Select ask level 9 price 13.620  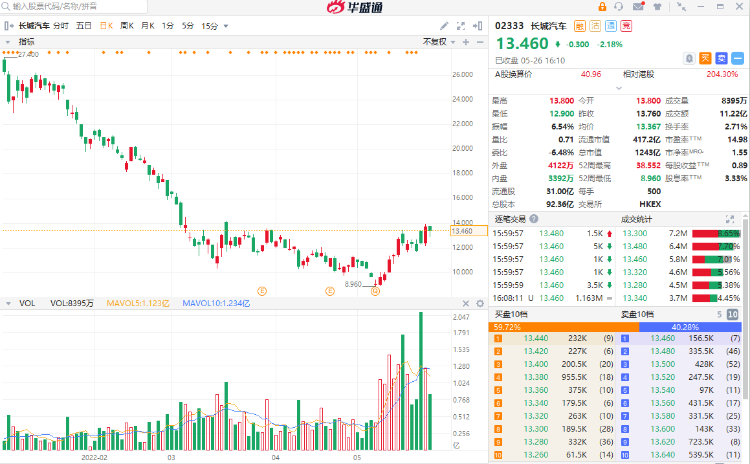pyautogui.click(x=662, y=442)
